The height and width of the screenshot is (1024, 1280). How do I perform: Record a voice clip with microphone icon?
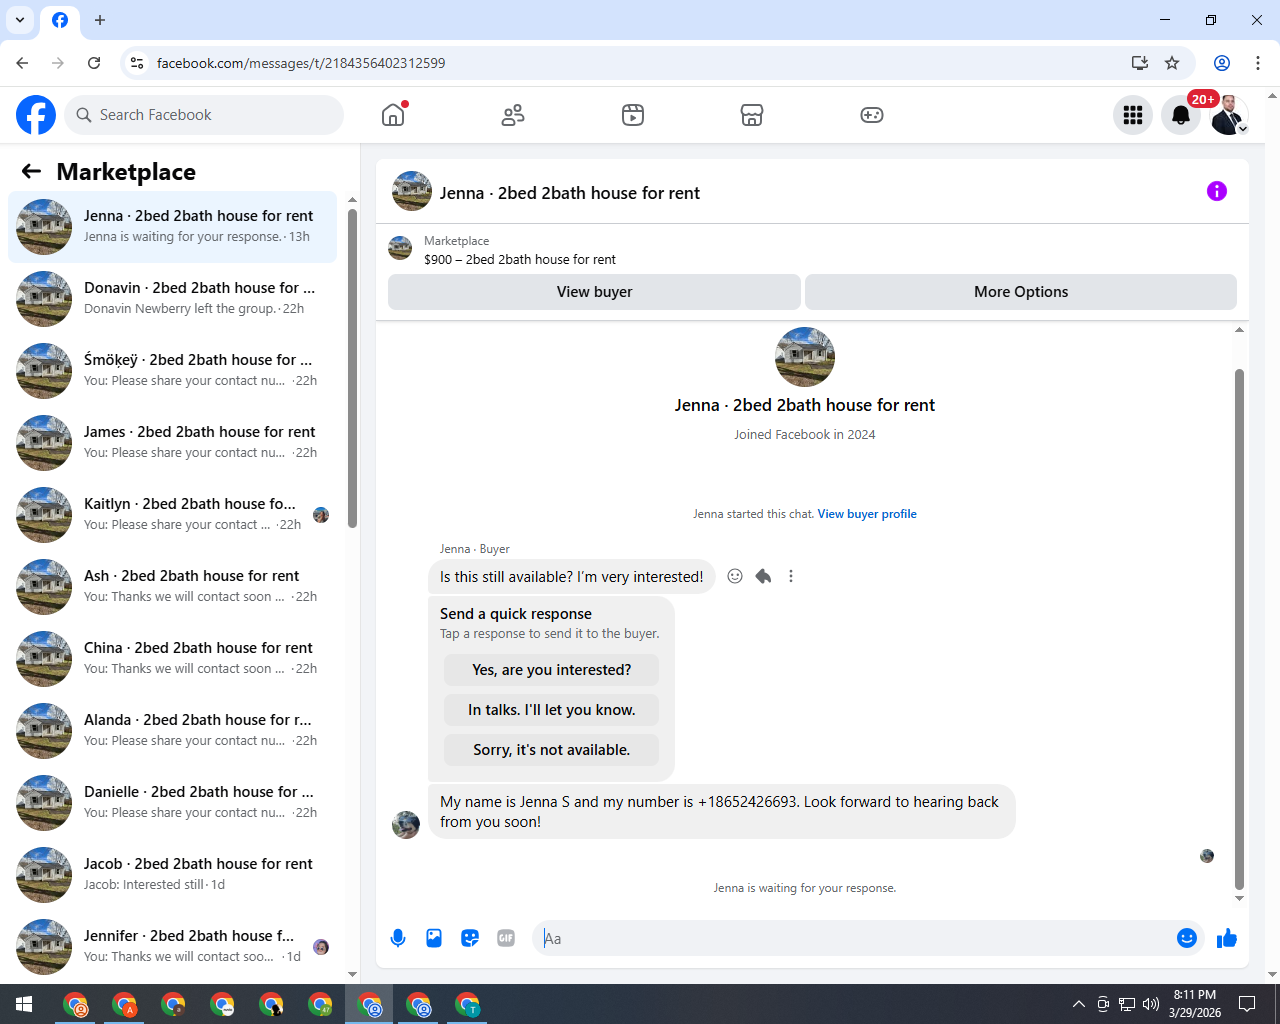click(398, 938)
